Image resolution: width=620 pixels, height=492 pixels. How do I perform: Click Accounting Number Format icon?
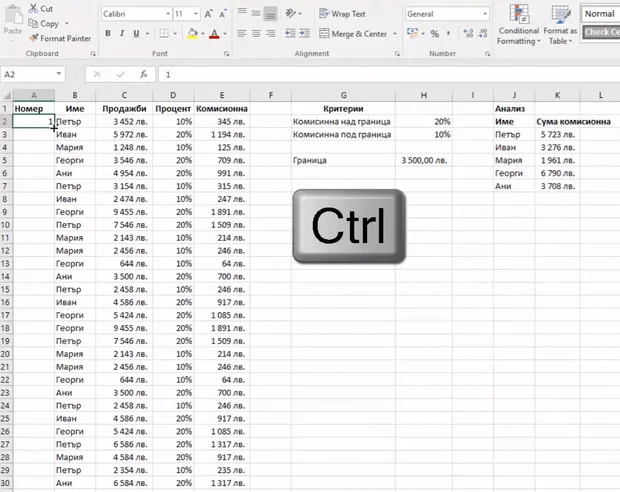click(x=412, y=34)
